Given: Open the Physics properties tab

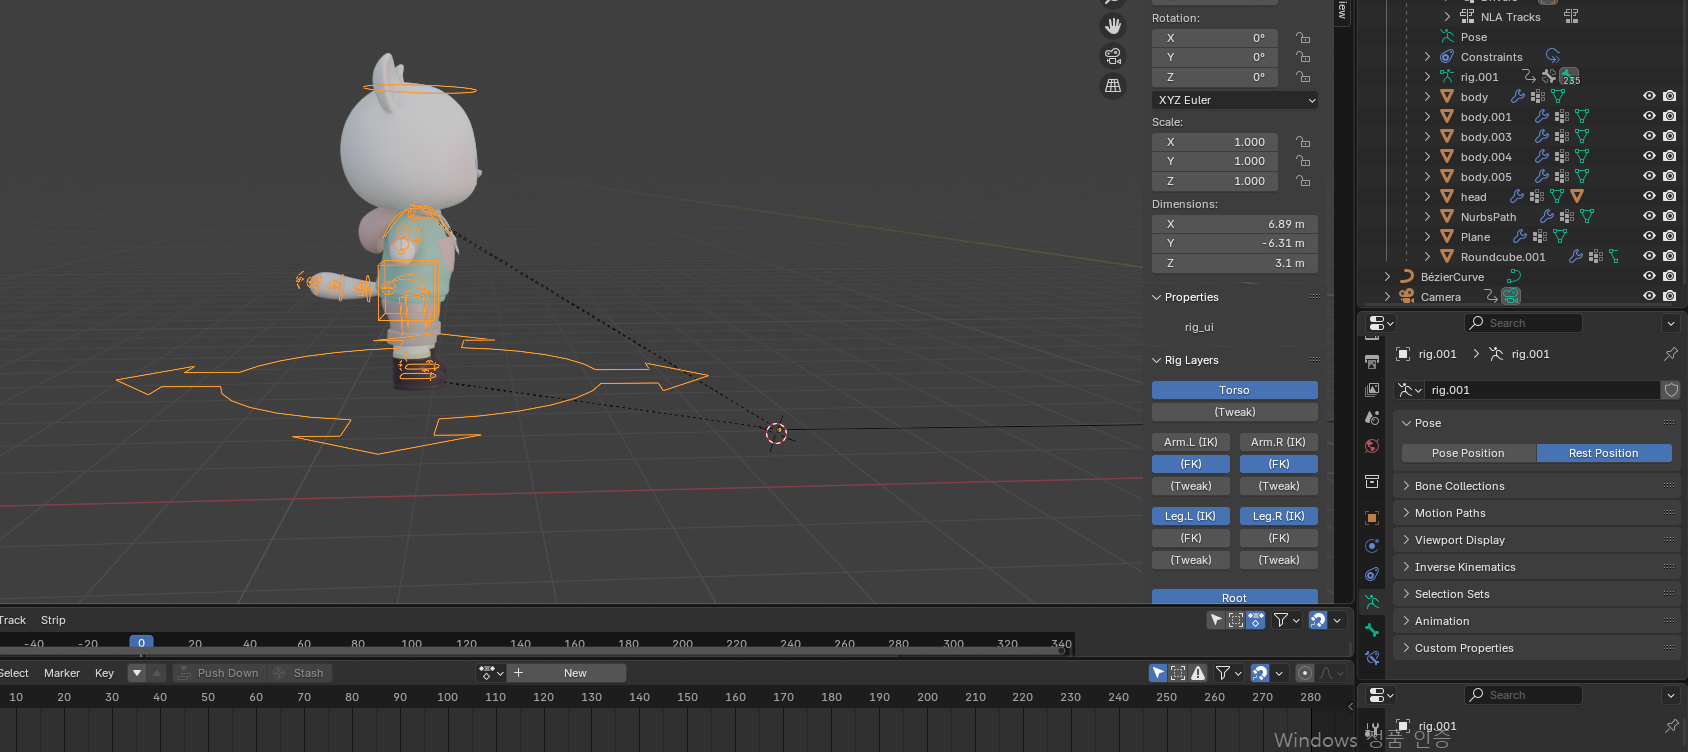Looking at the screenshot, I should click(x=1372, y=545).
